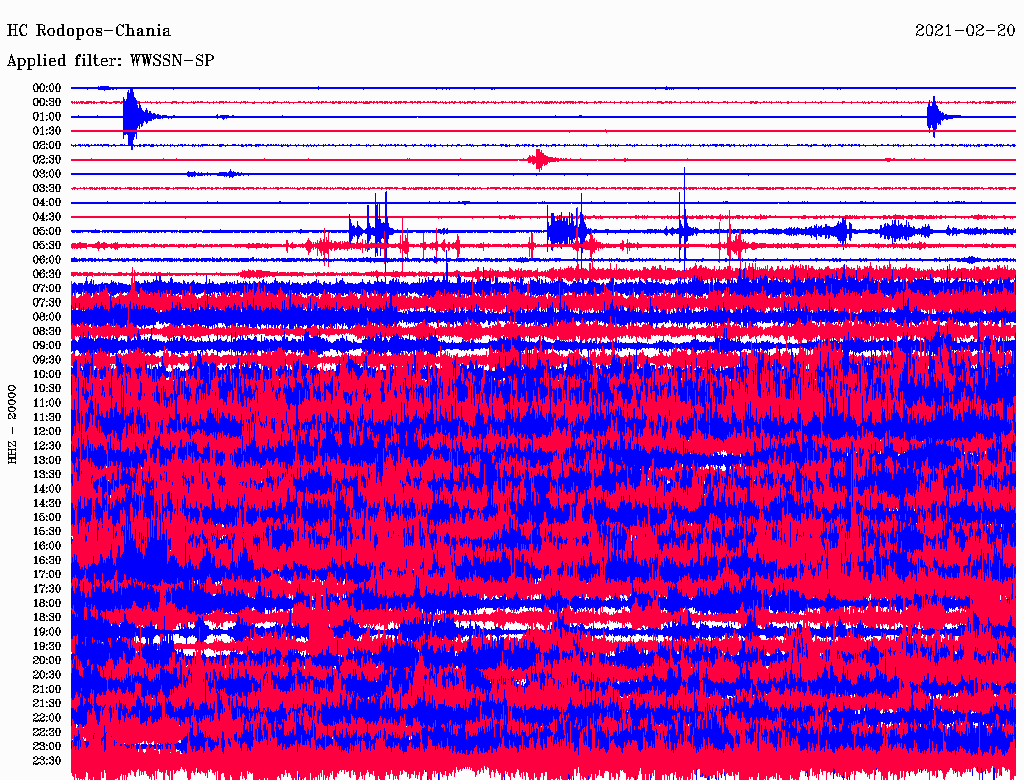Select the 07:00 time label
The width and height of the screenshot is (1024, 780).
[47, 288]
